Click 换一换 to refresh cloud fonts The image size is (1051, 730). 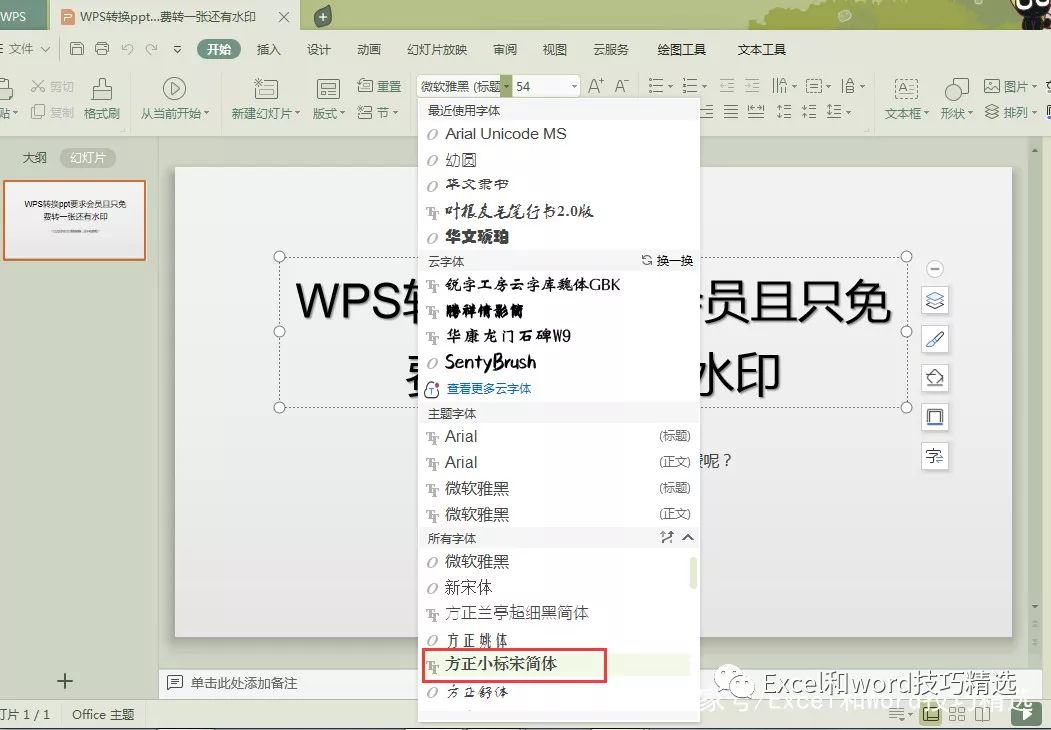pyautogui.click(x=667, y=260)
